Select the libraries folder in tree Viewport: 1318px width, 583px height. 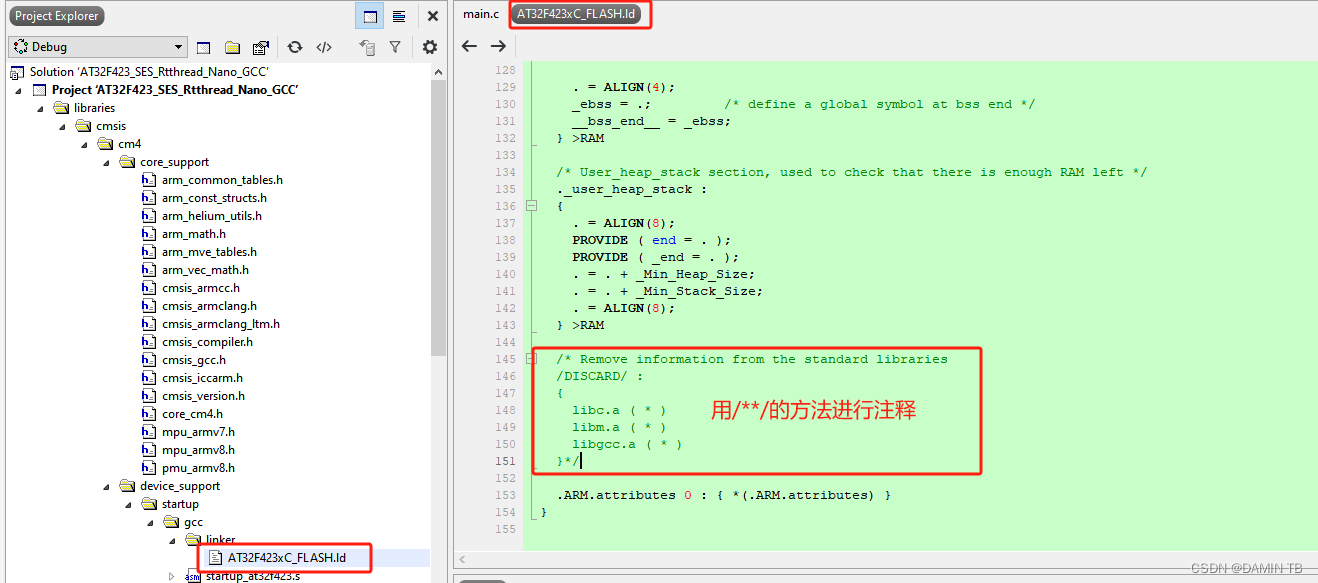click(x=94, y=108)
